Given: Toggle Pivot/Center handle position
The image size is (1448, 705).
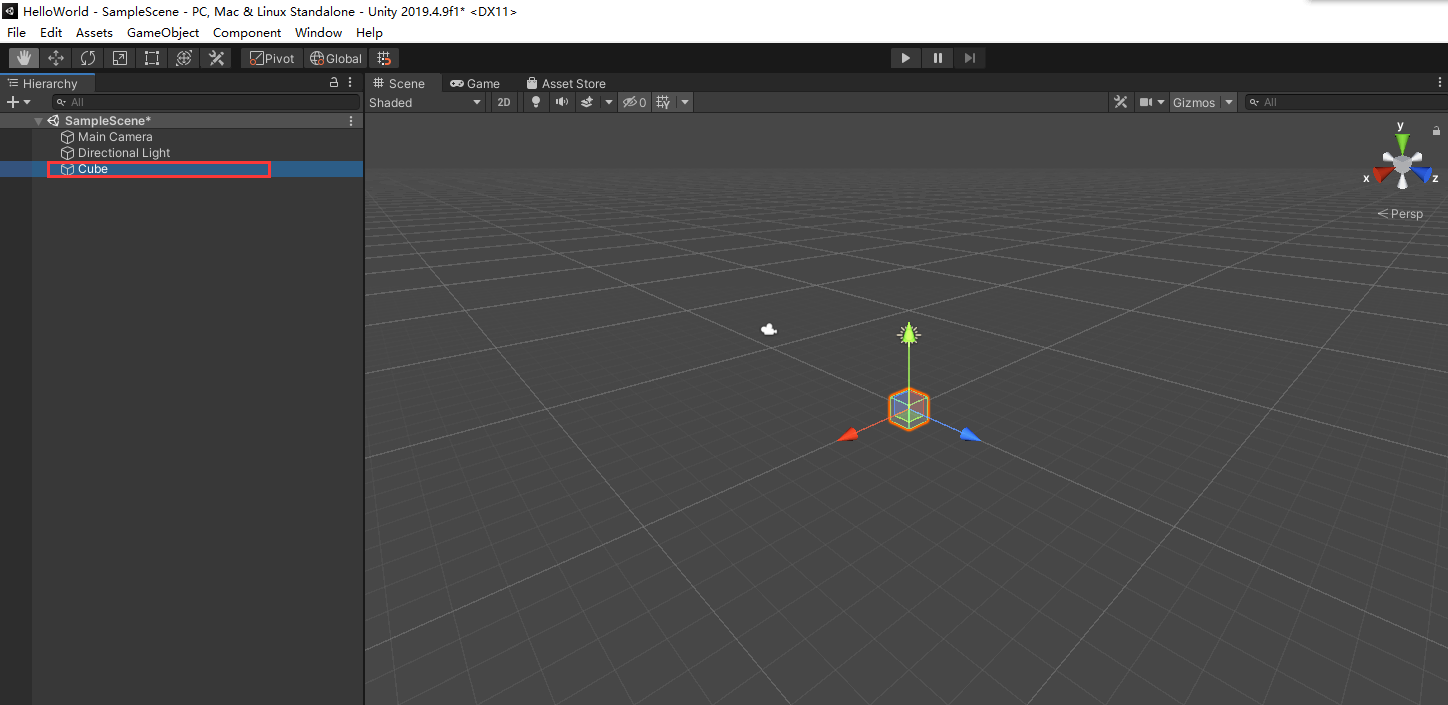Looking at the screenshot, I should (272, 58).
